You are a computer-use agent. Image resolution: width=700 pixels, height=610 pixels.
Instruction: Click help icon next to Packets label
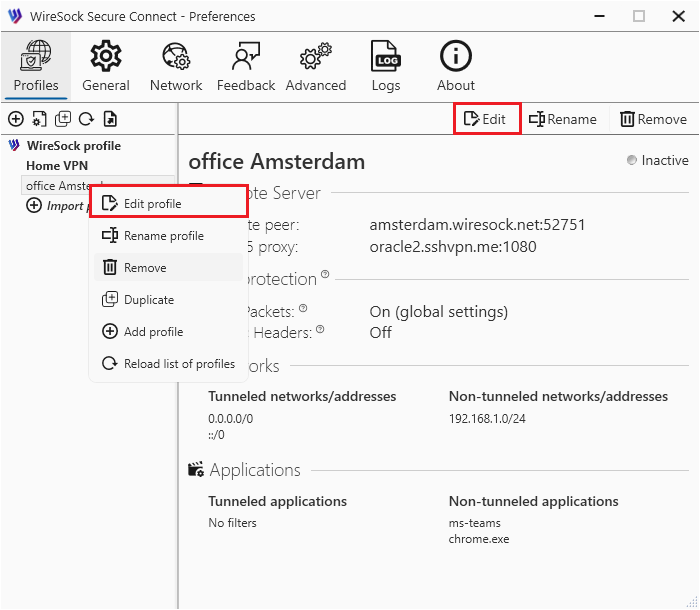tap(303, 308)
